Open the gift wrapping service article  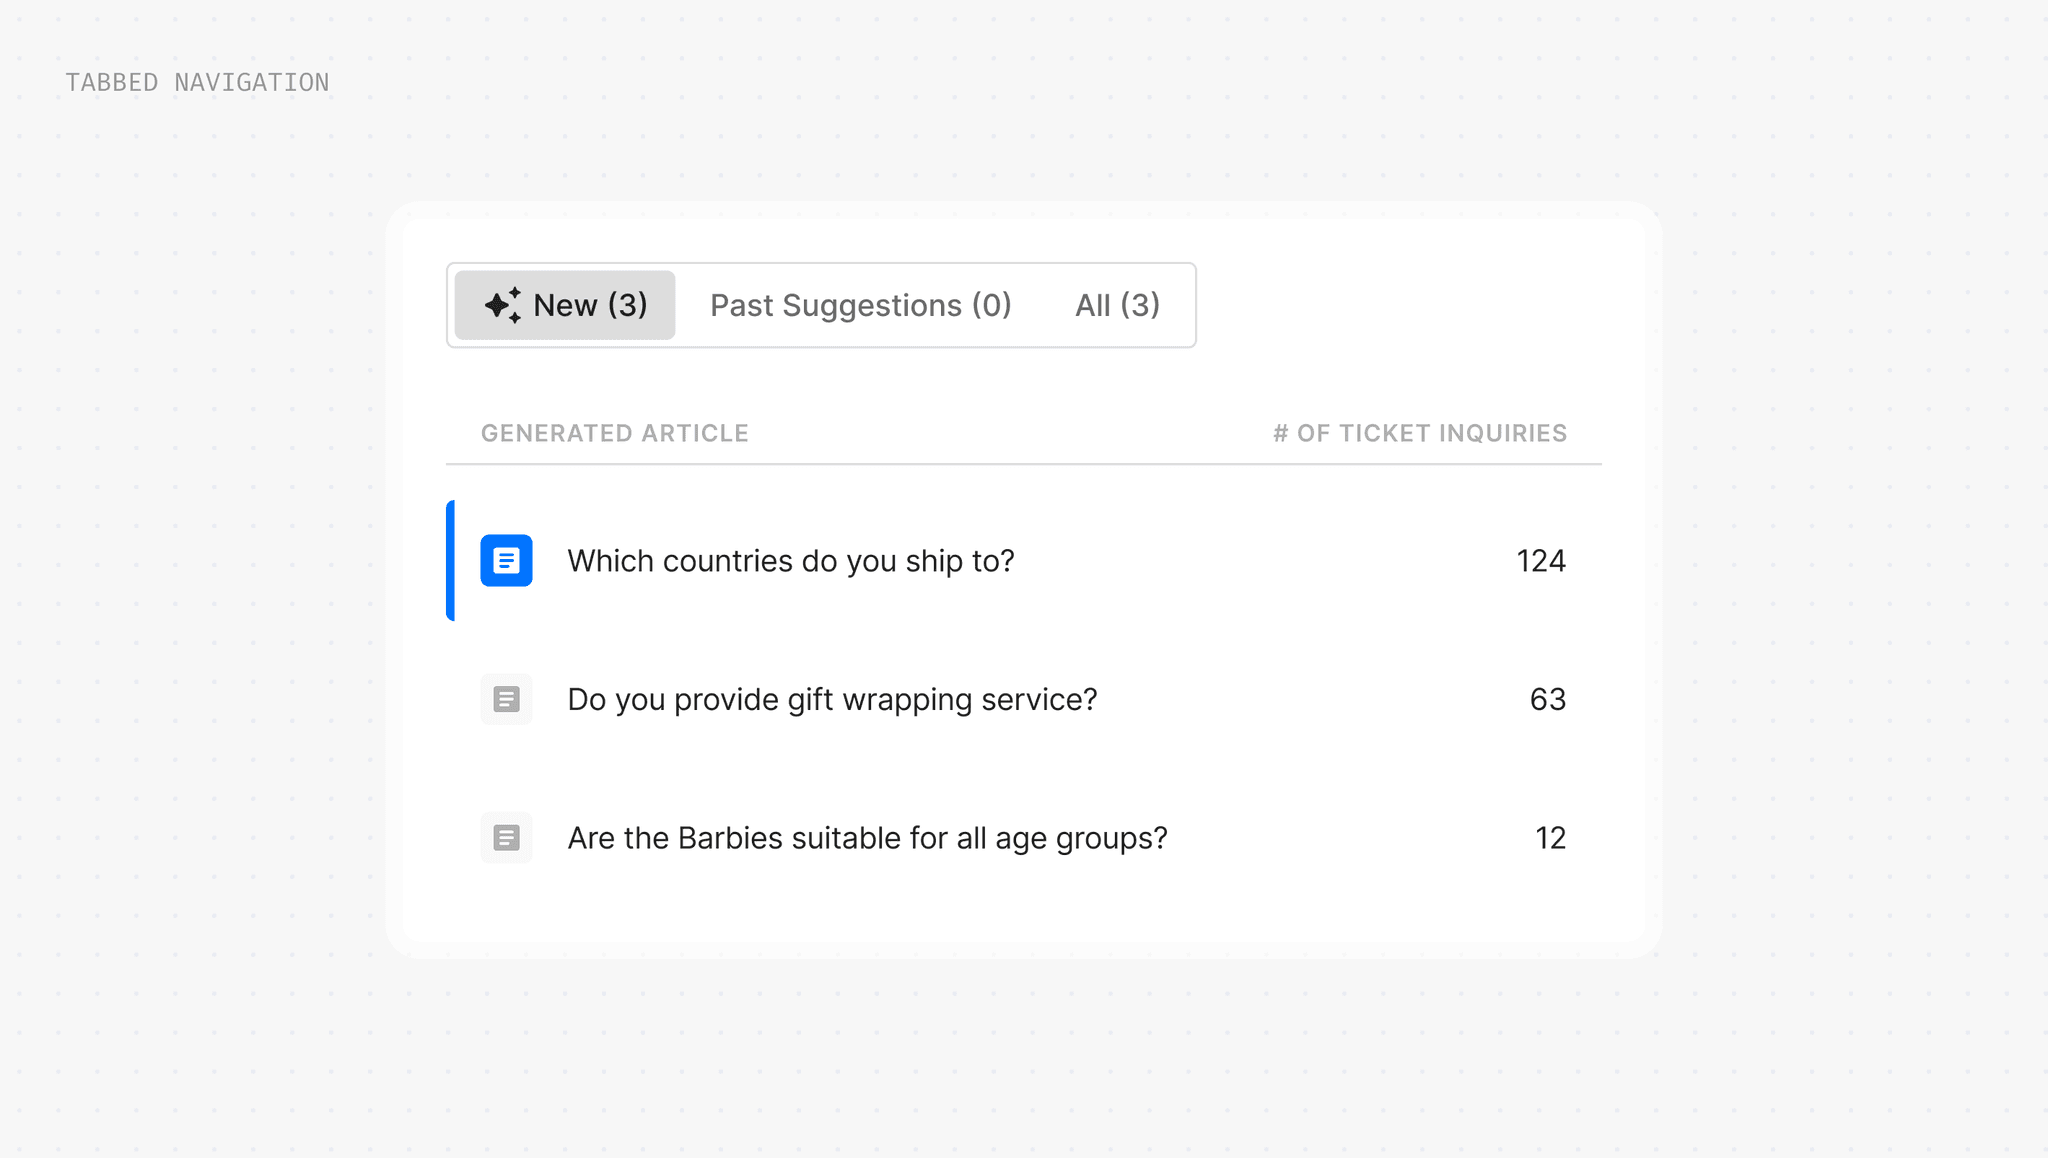(x=832, y=699)
